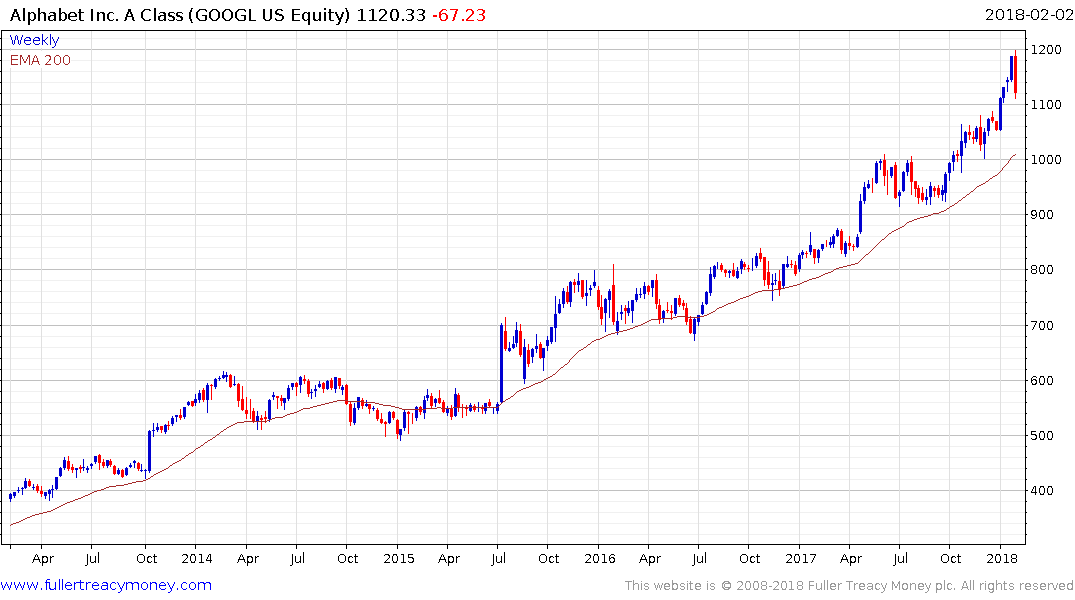Click the 2014 date axis label
Image resolution: width=1075 pixels, height=600 pixels.
[197, 558]
